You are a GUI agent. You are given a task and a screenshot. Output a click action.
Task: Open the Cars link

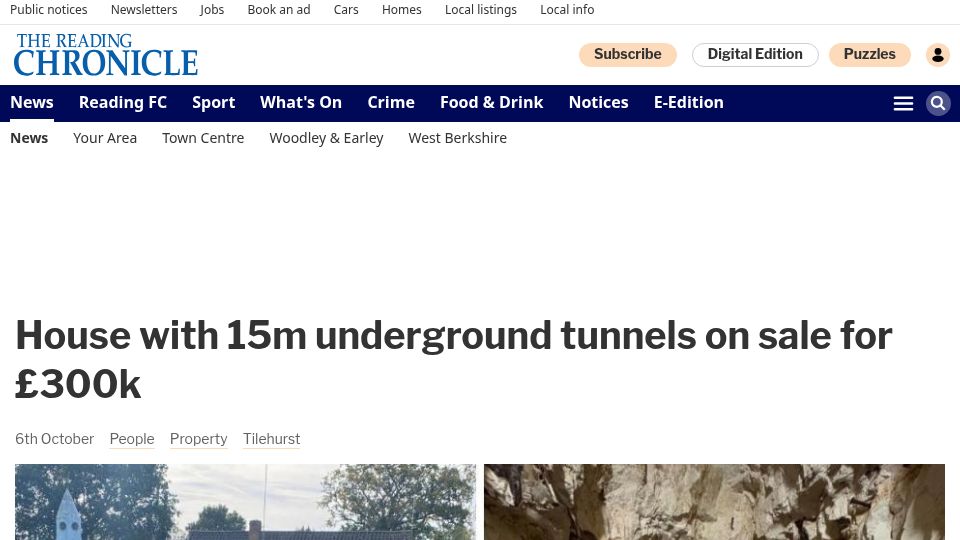[346, 10]
